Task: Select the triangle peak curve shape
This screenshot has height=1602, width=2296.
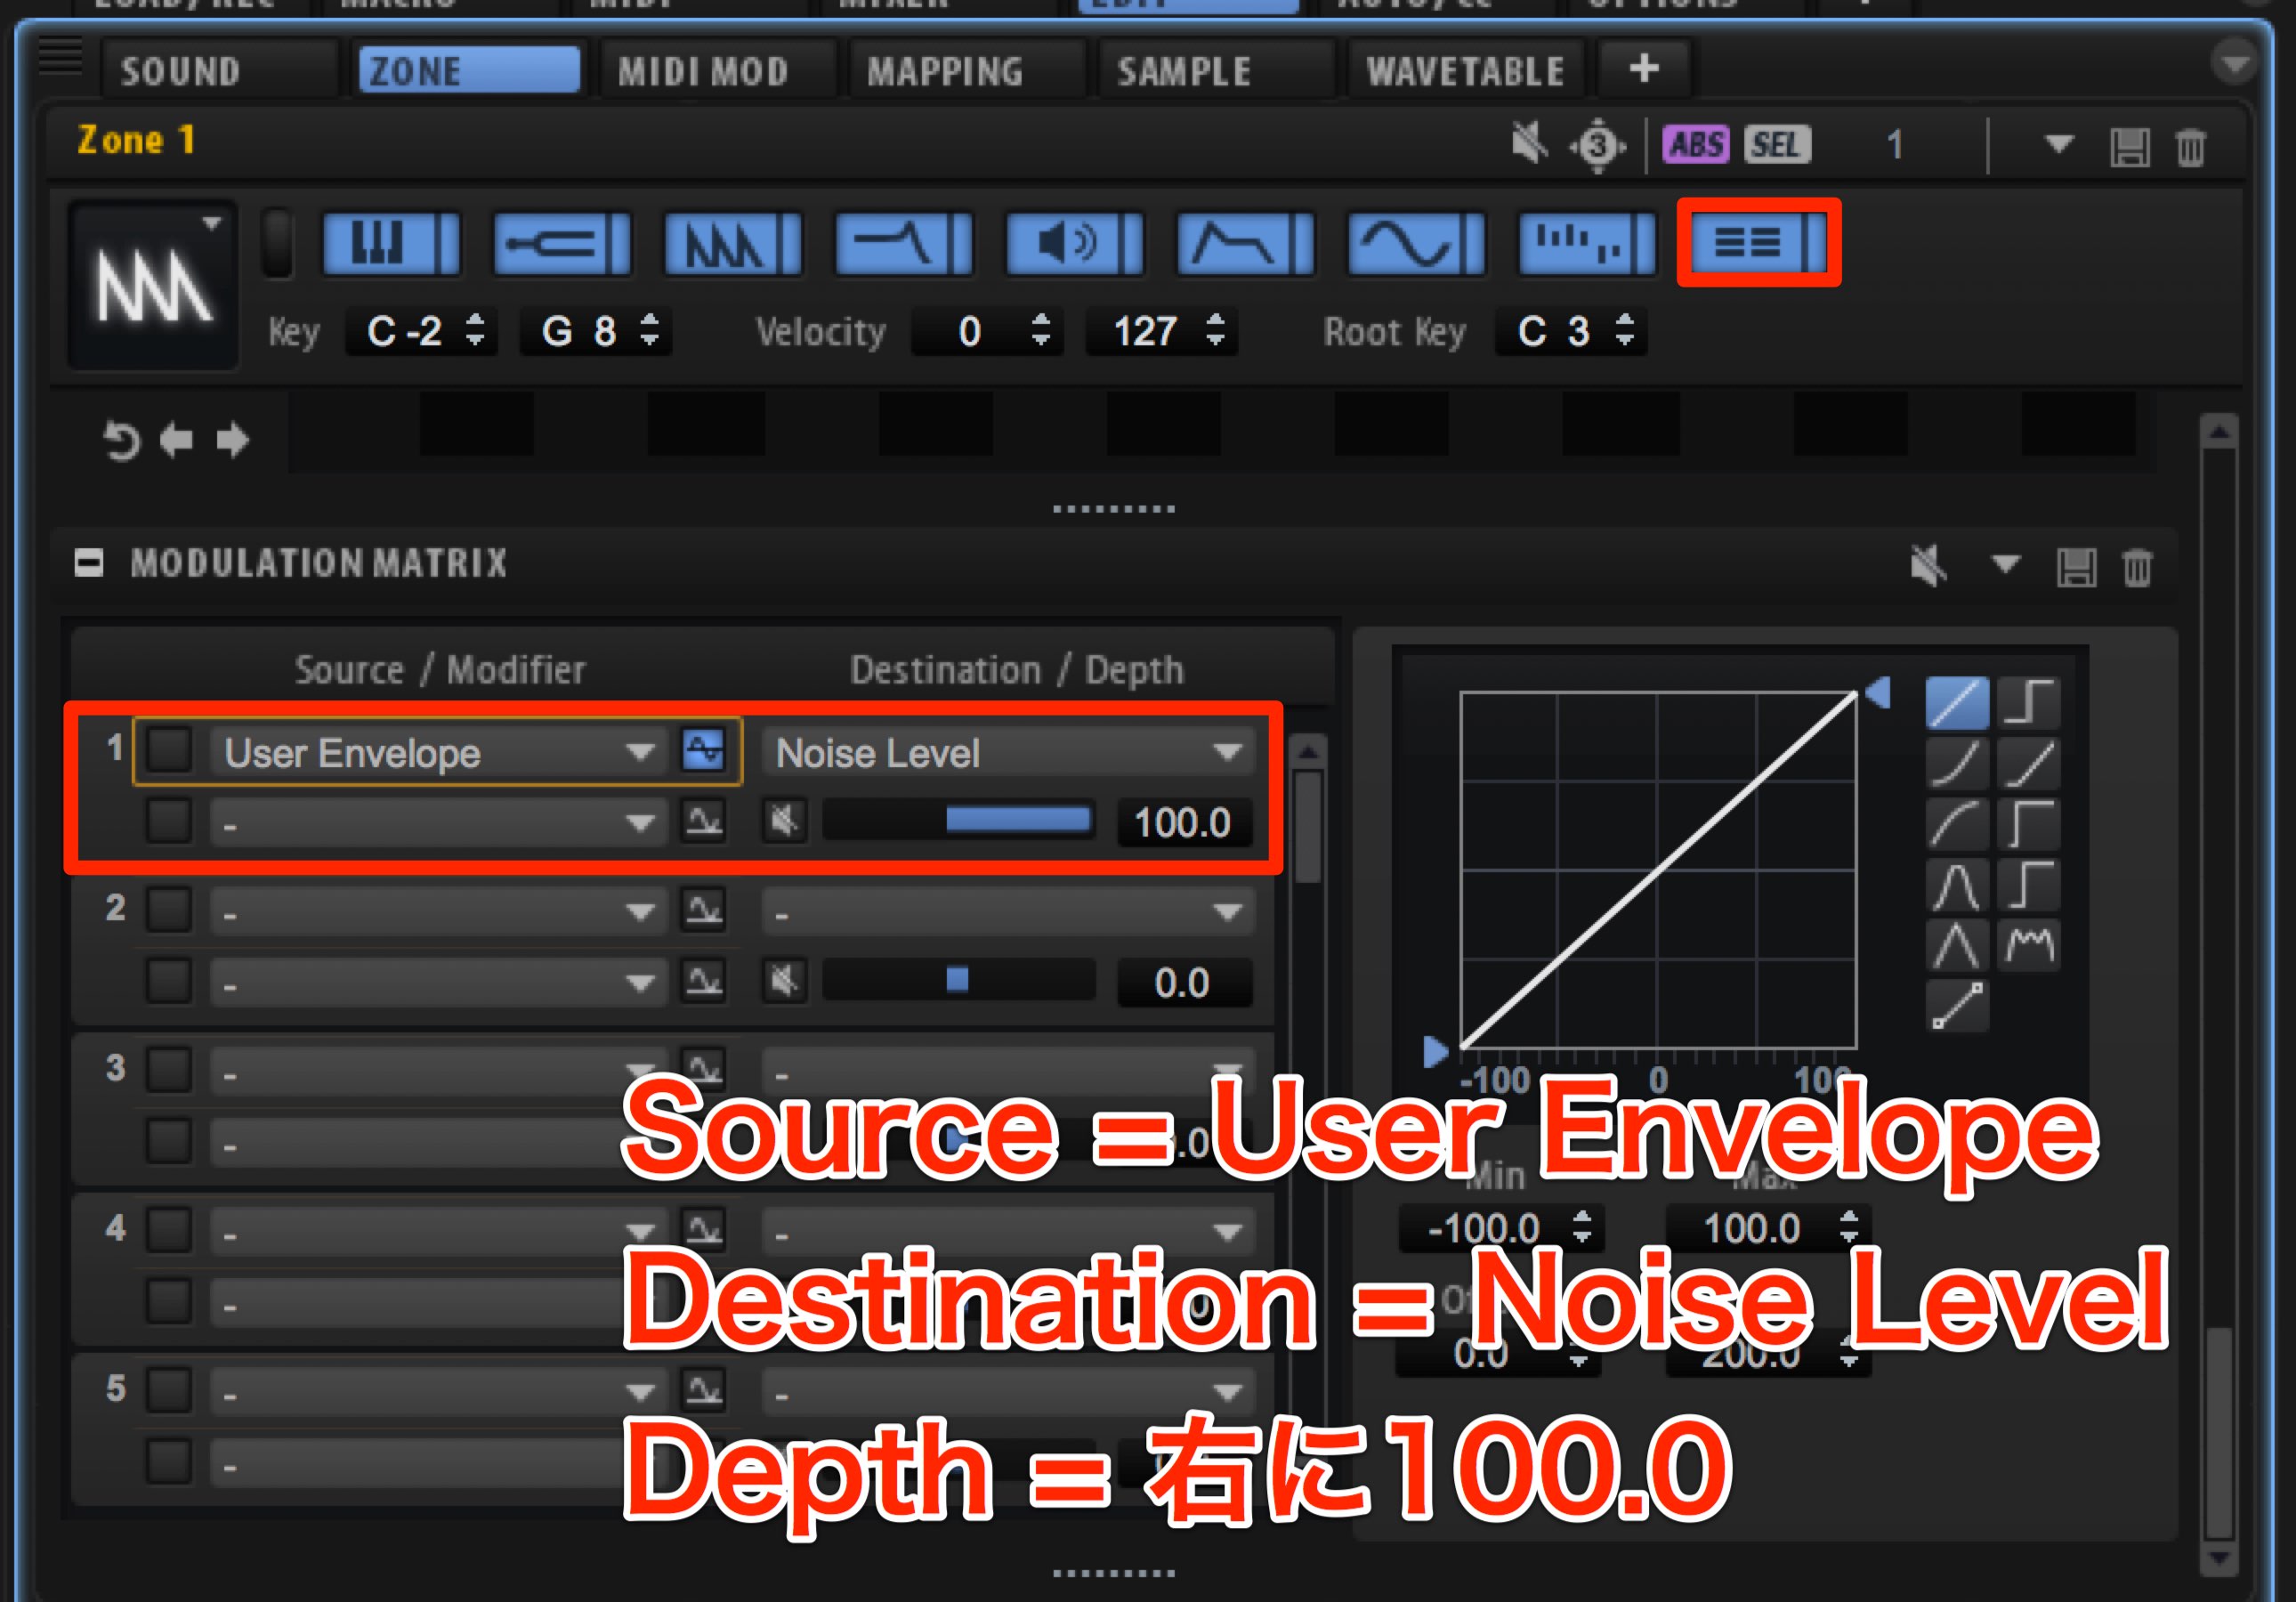Action: point(1957,945)
